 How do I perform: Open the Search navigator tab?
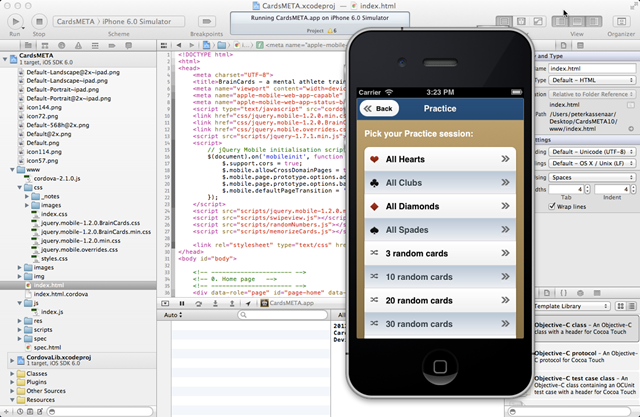point(62,45)
